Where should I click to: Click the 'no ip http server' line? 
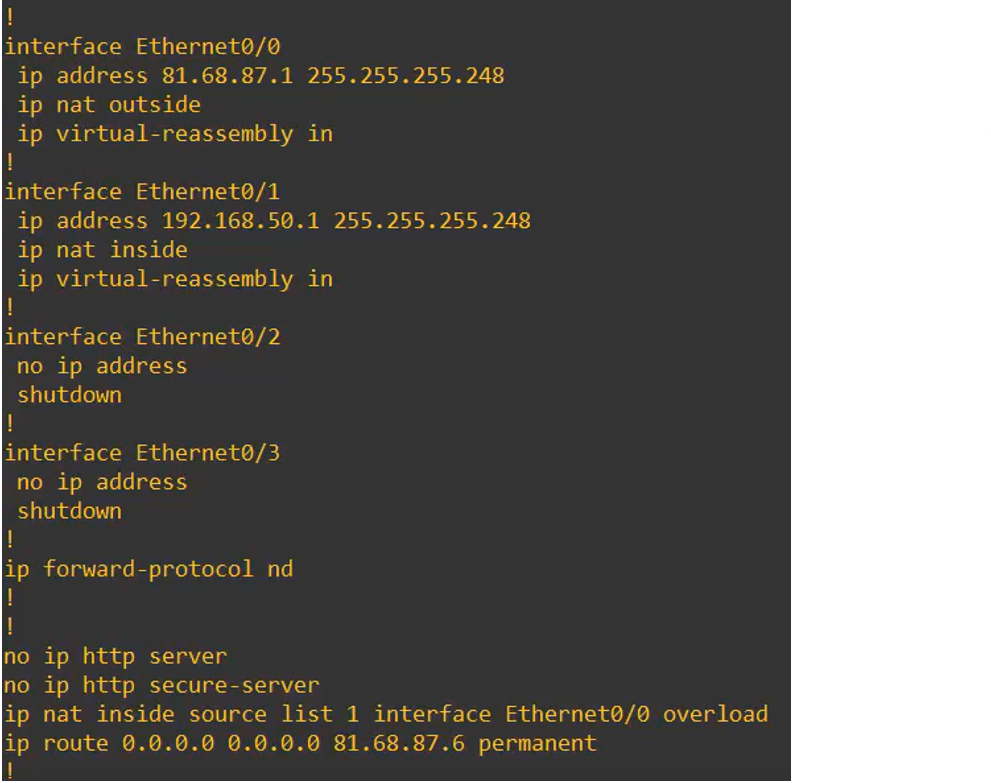click(x=115, y=656)
